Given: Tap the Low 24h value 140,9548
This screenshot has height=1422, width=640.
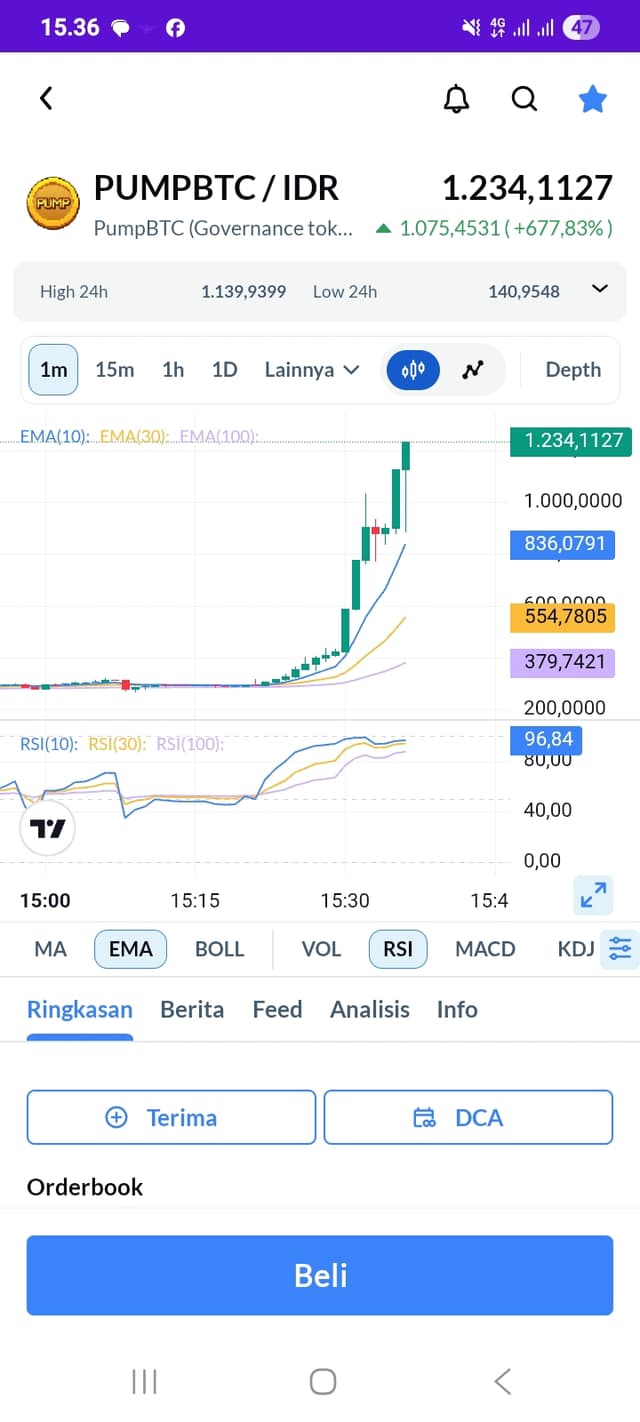Looking at the screenshot, I should point(524,292).
